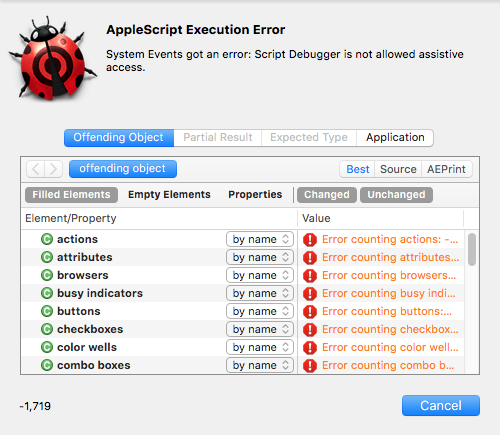
Task: Select the 'Error counting checkbox...' value
Action: click(390, 329)
